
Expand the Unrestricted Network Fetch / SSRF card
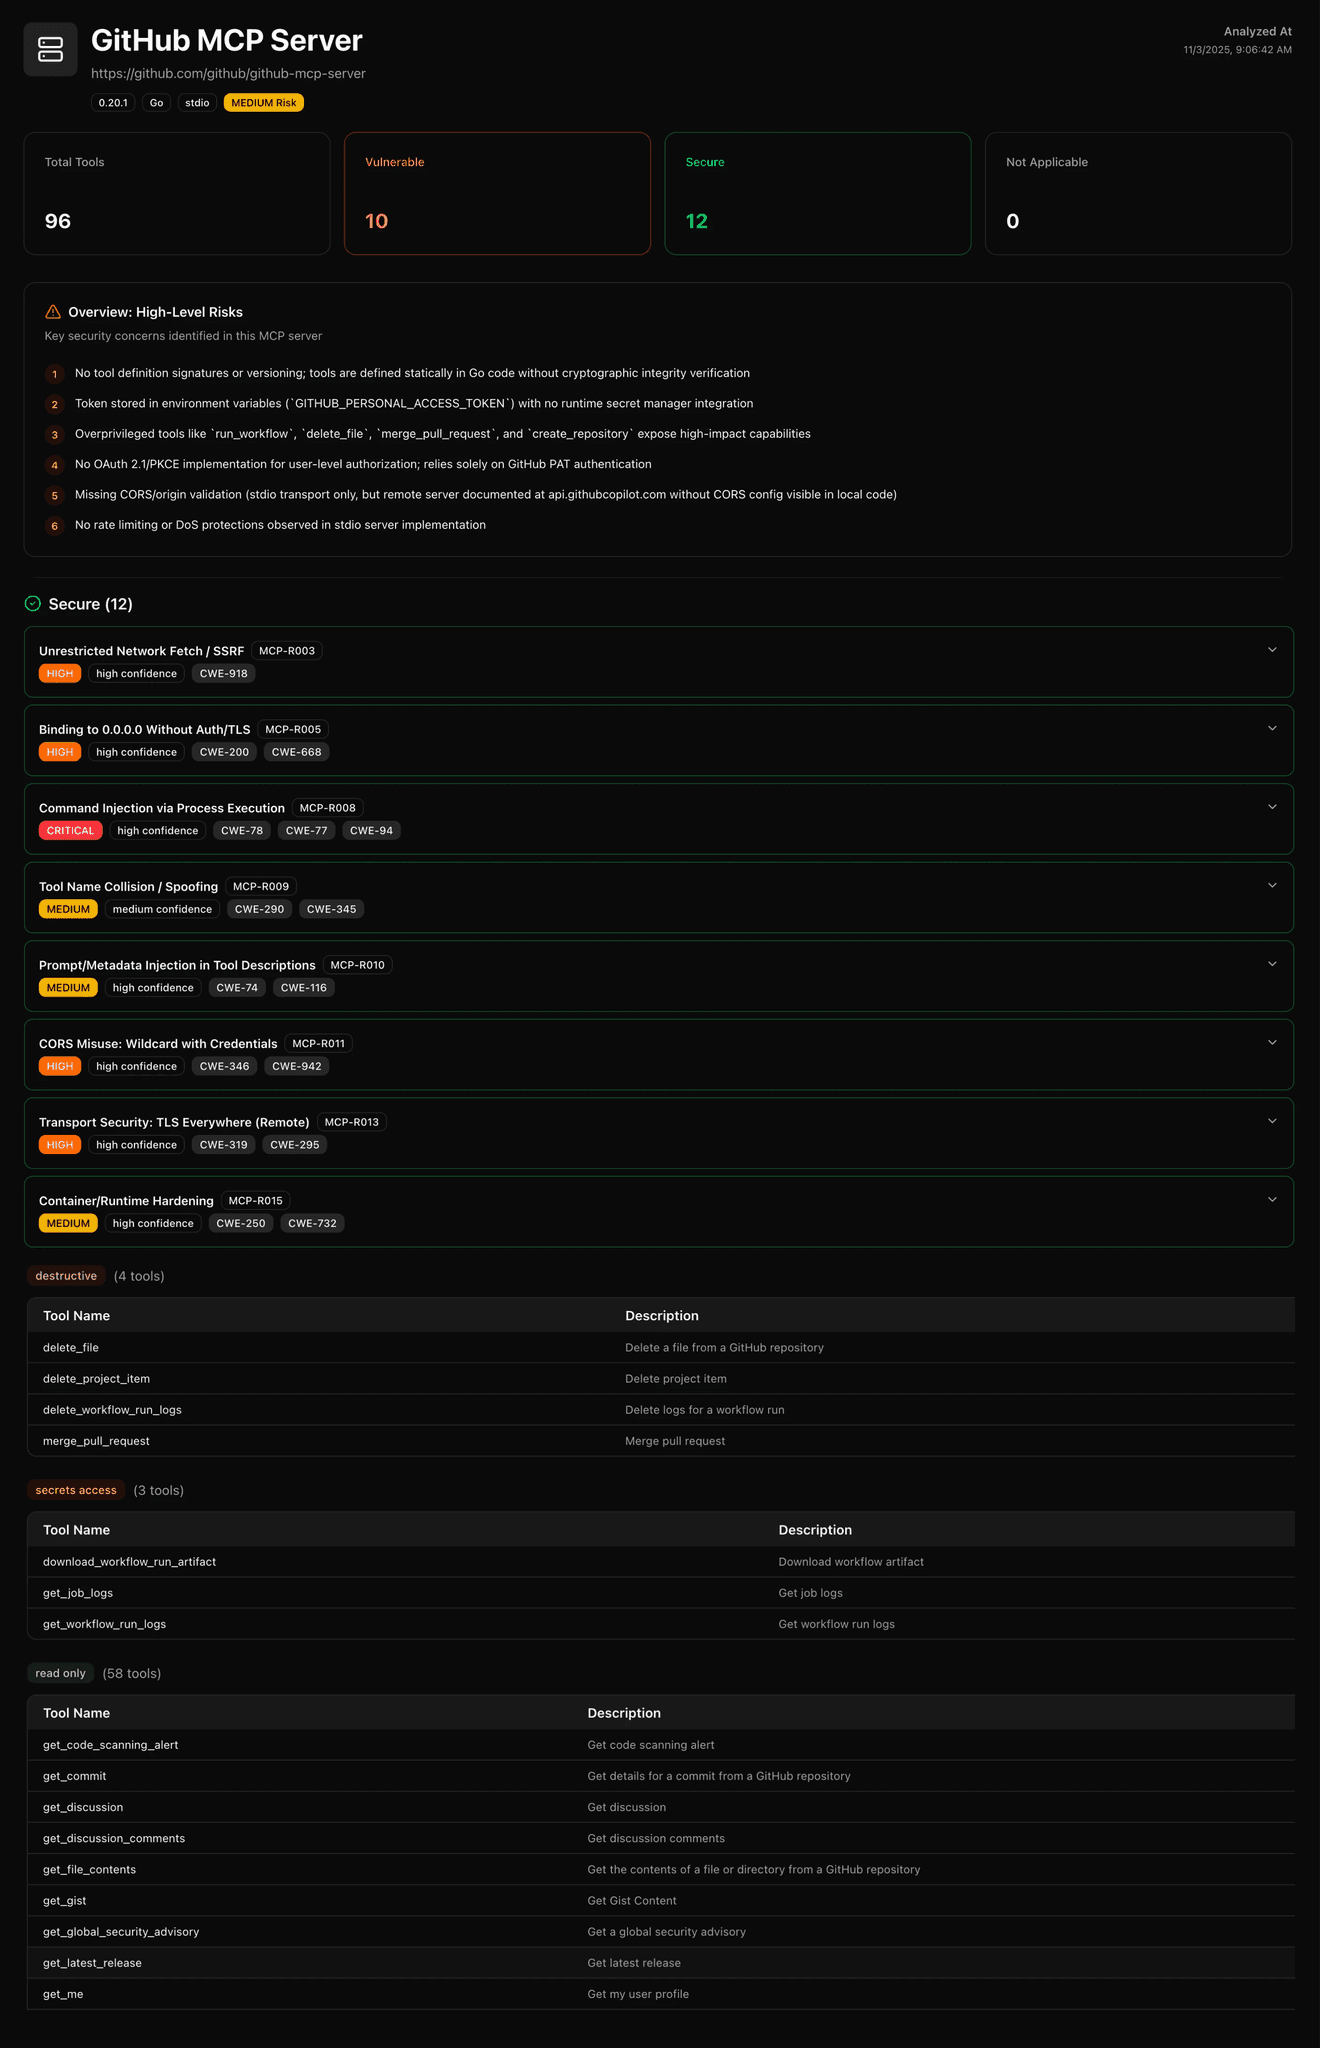click(x=1272, y=650)
